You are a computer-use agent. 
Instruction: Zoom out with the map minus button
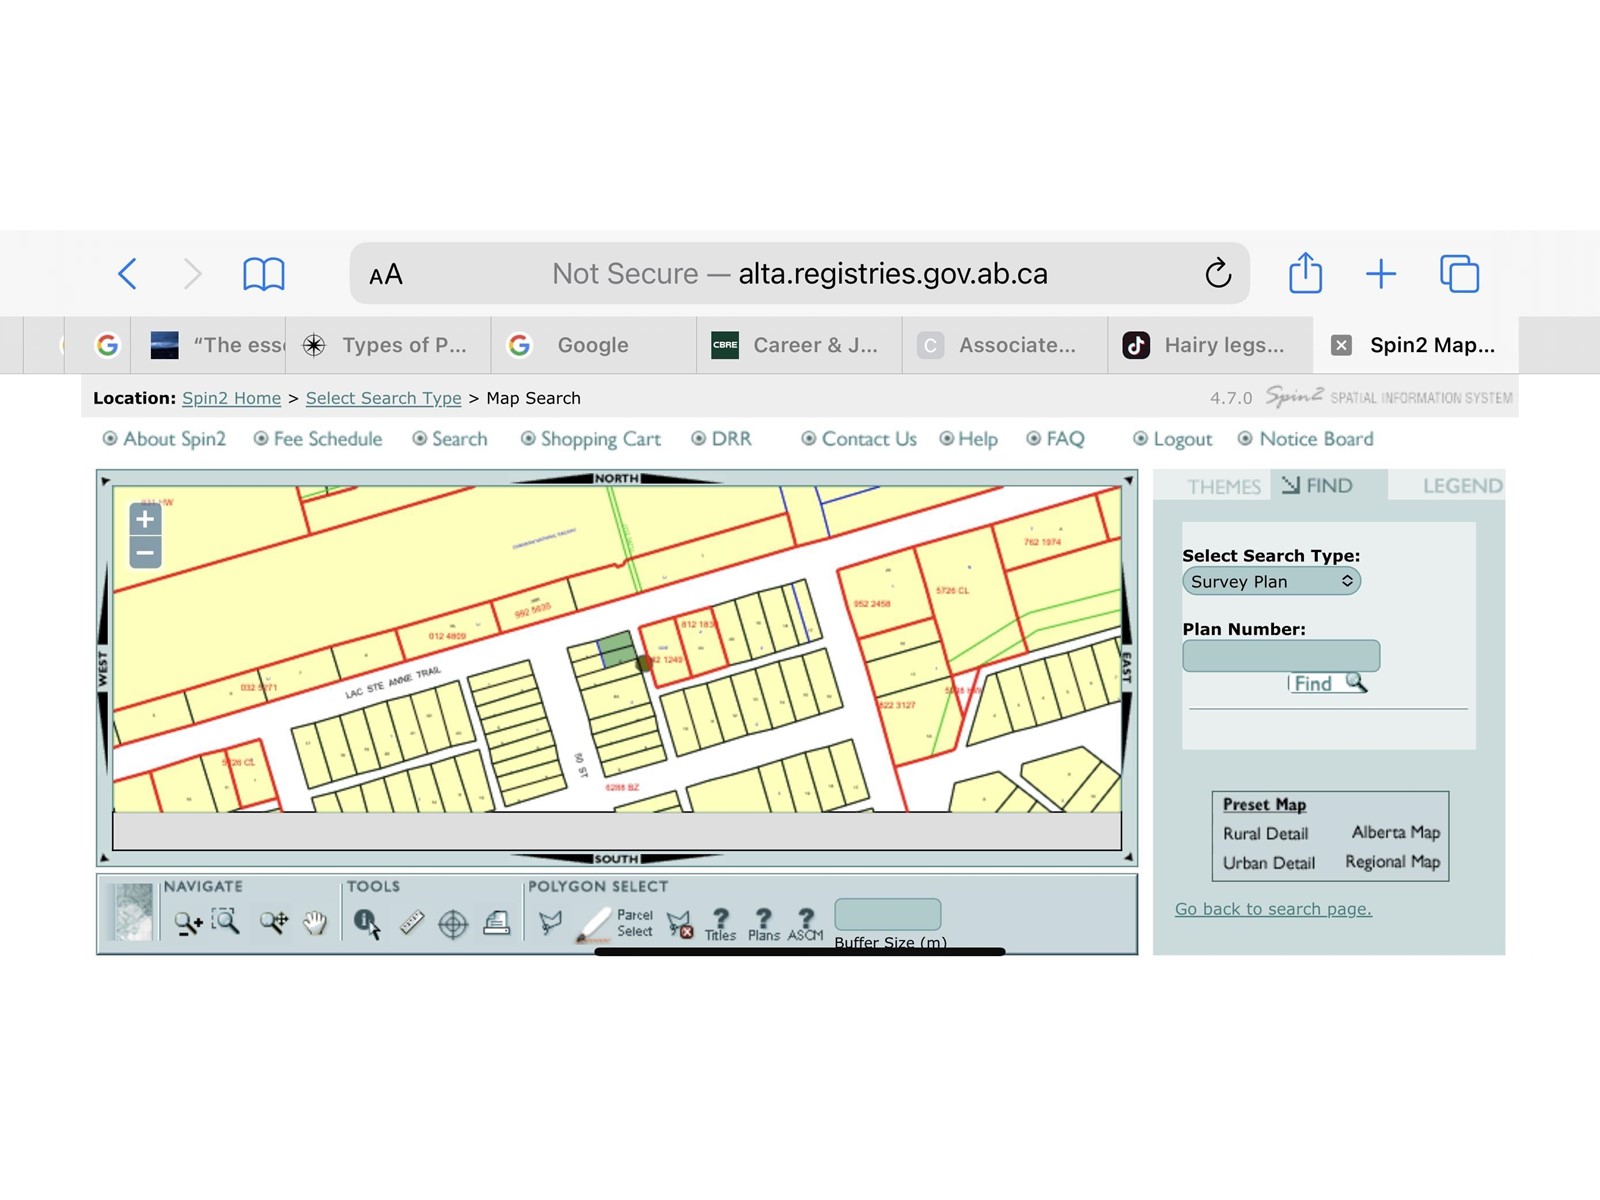[145, 552]
